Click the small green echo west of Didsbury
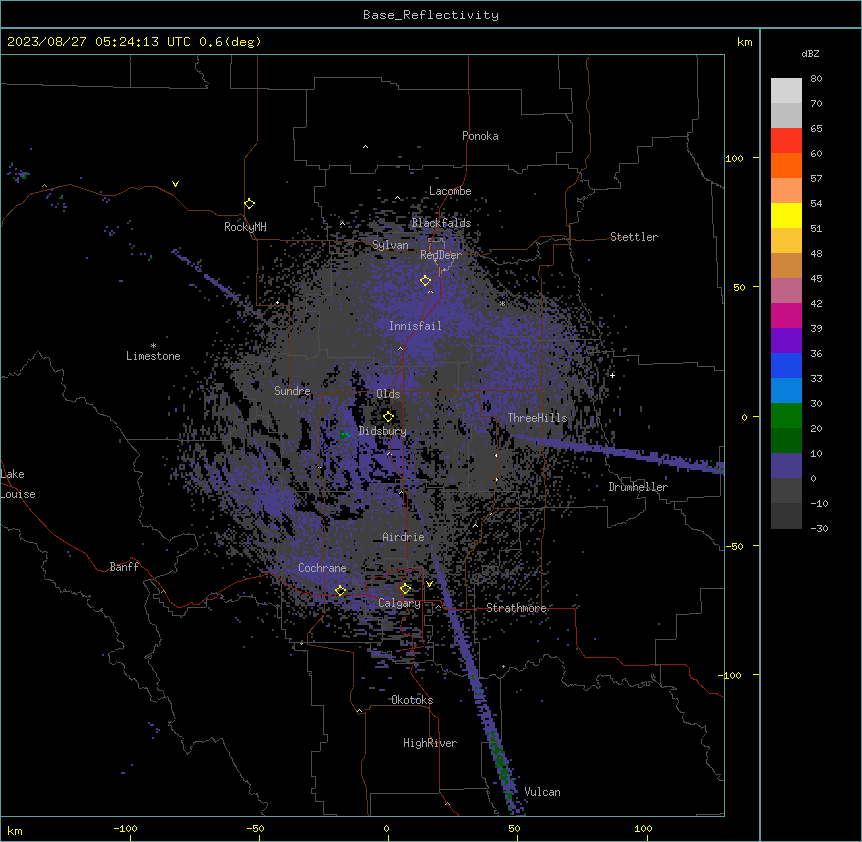Viewport: 862px width, 842px height. coord(345,435)
